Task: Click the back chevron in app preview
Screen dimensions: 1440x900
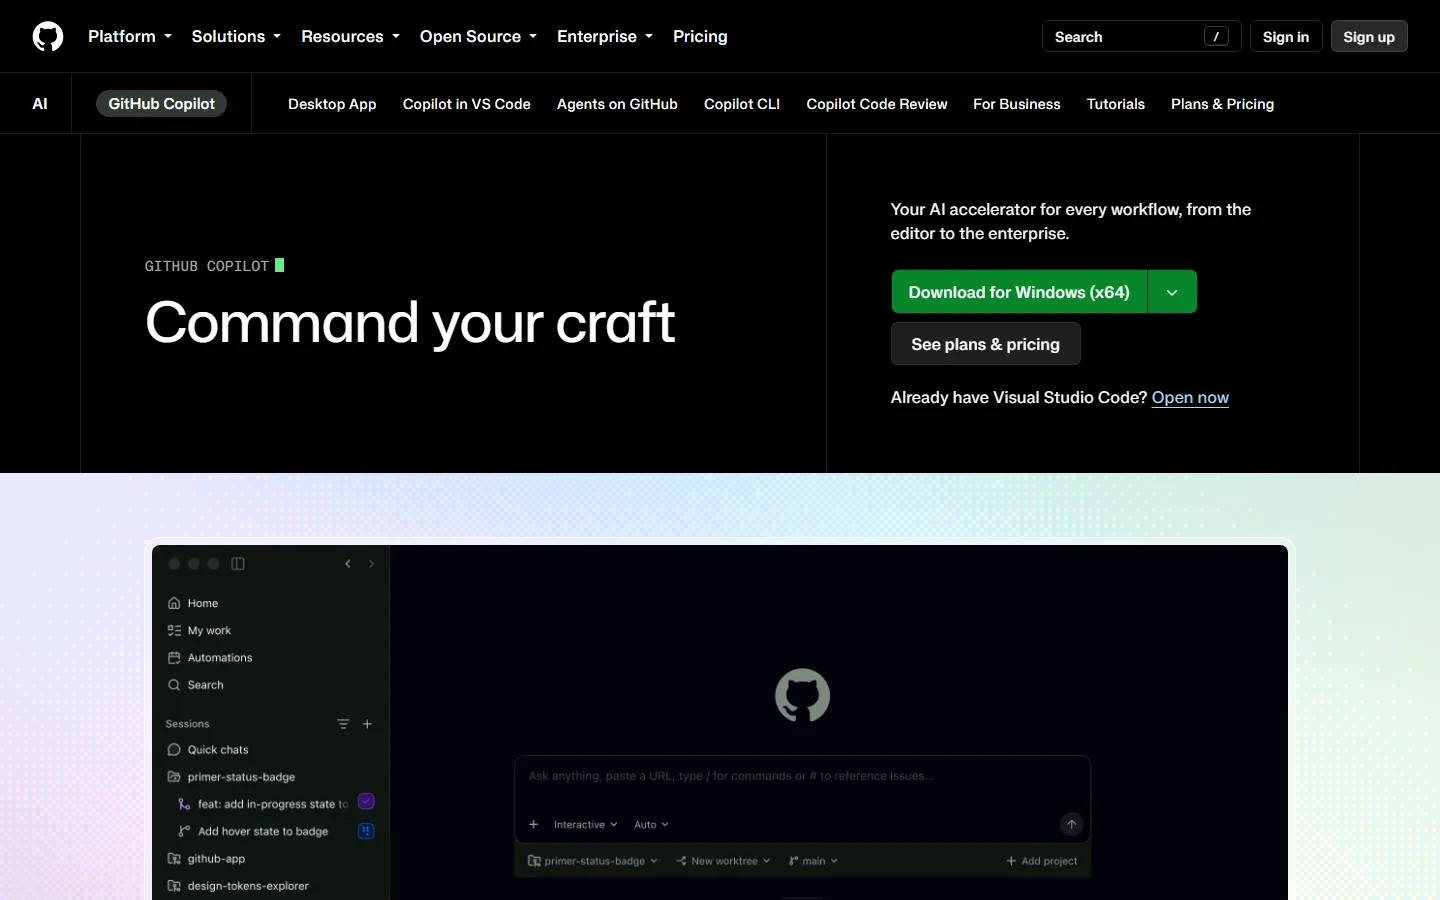Action: [348, 564]
